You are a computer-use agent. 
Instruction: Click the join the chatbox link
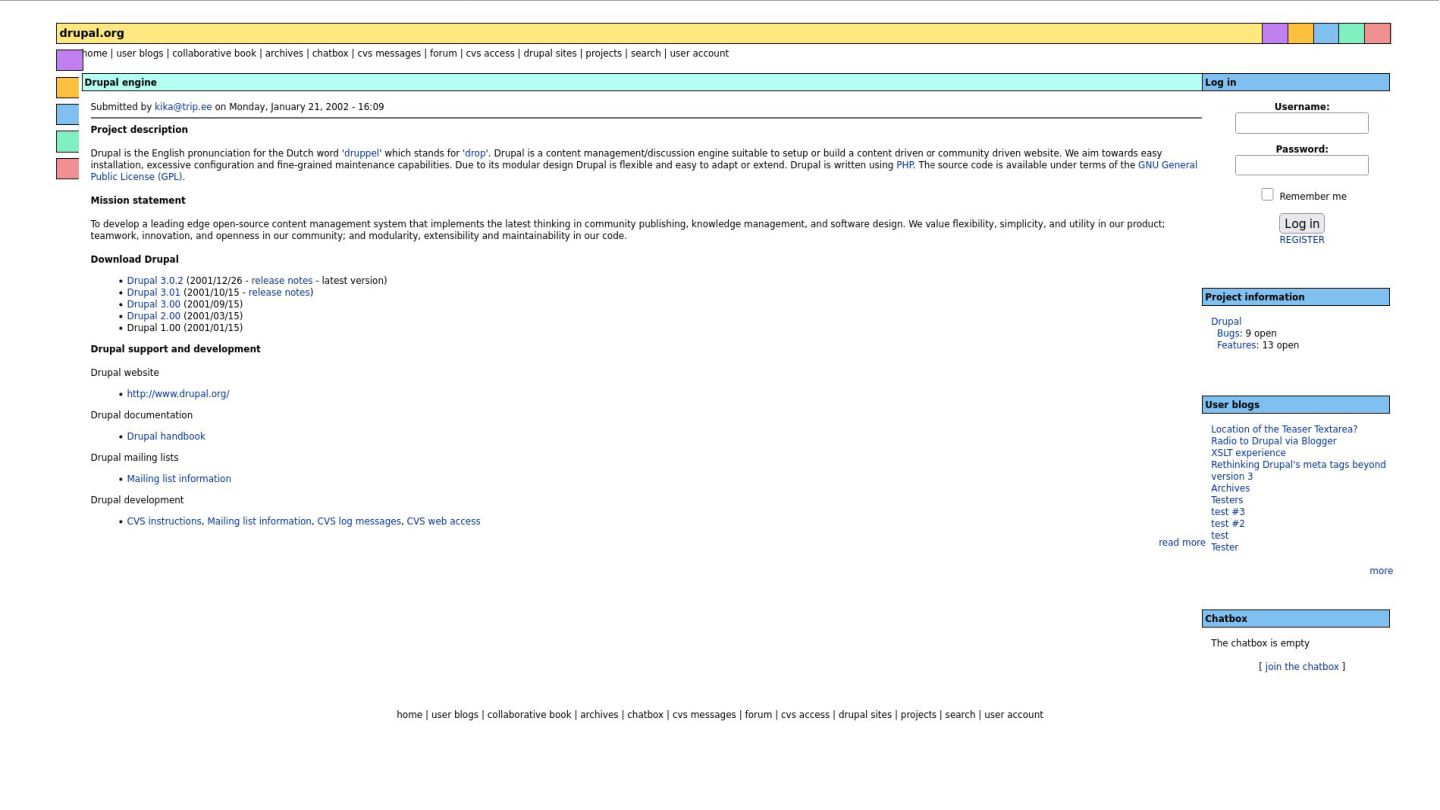[1302, 667]
